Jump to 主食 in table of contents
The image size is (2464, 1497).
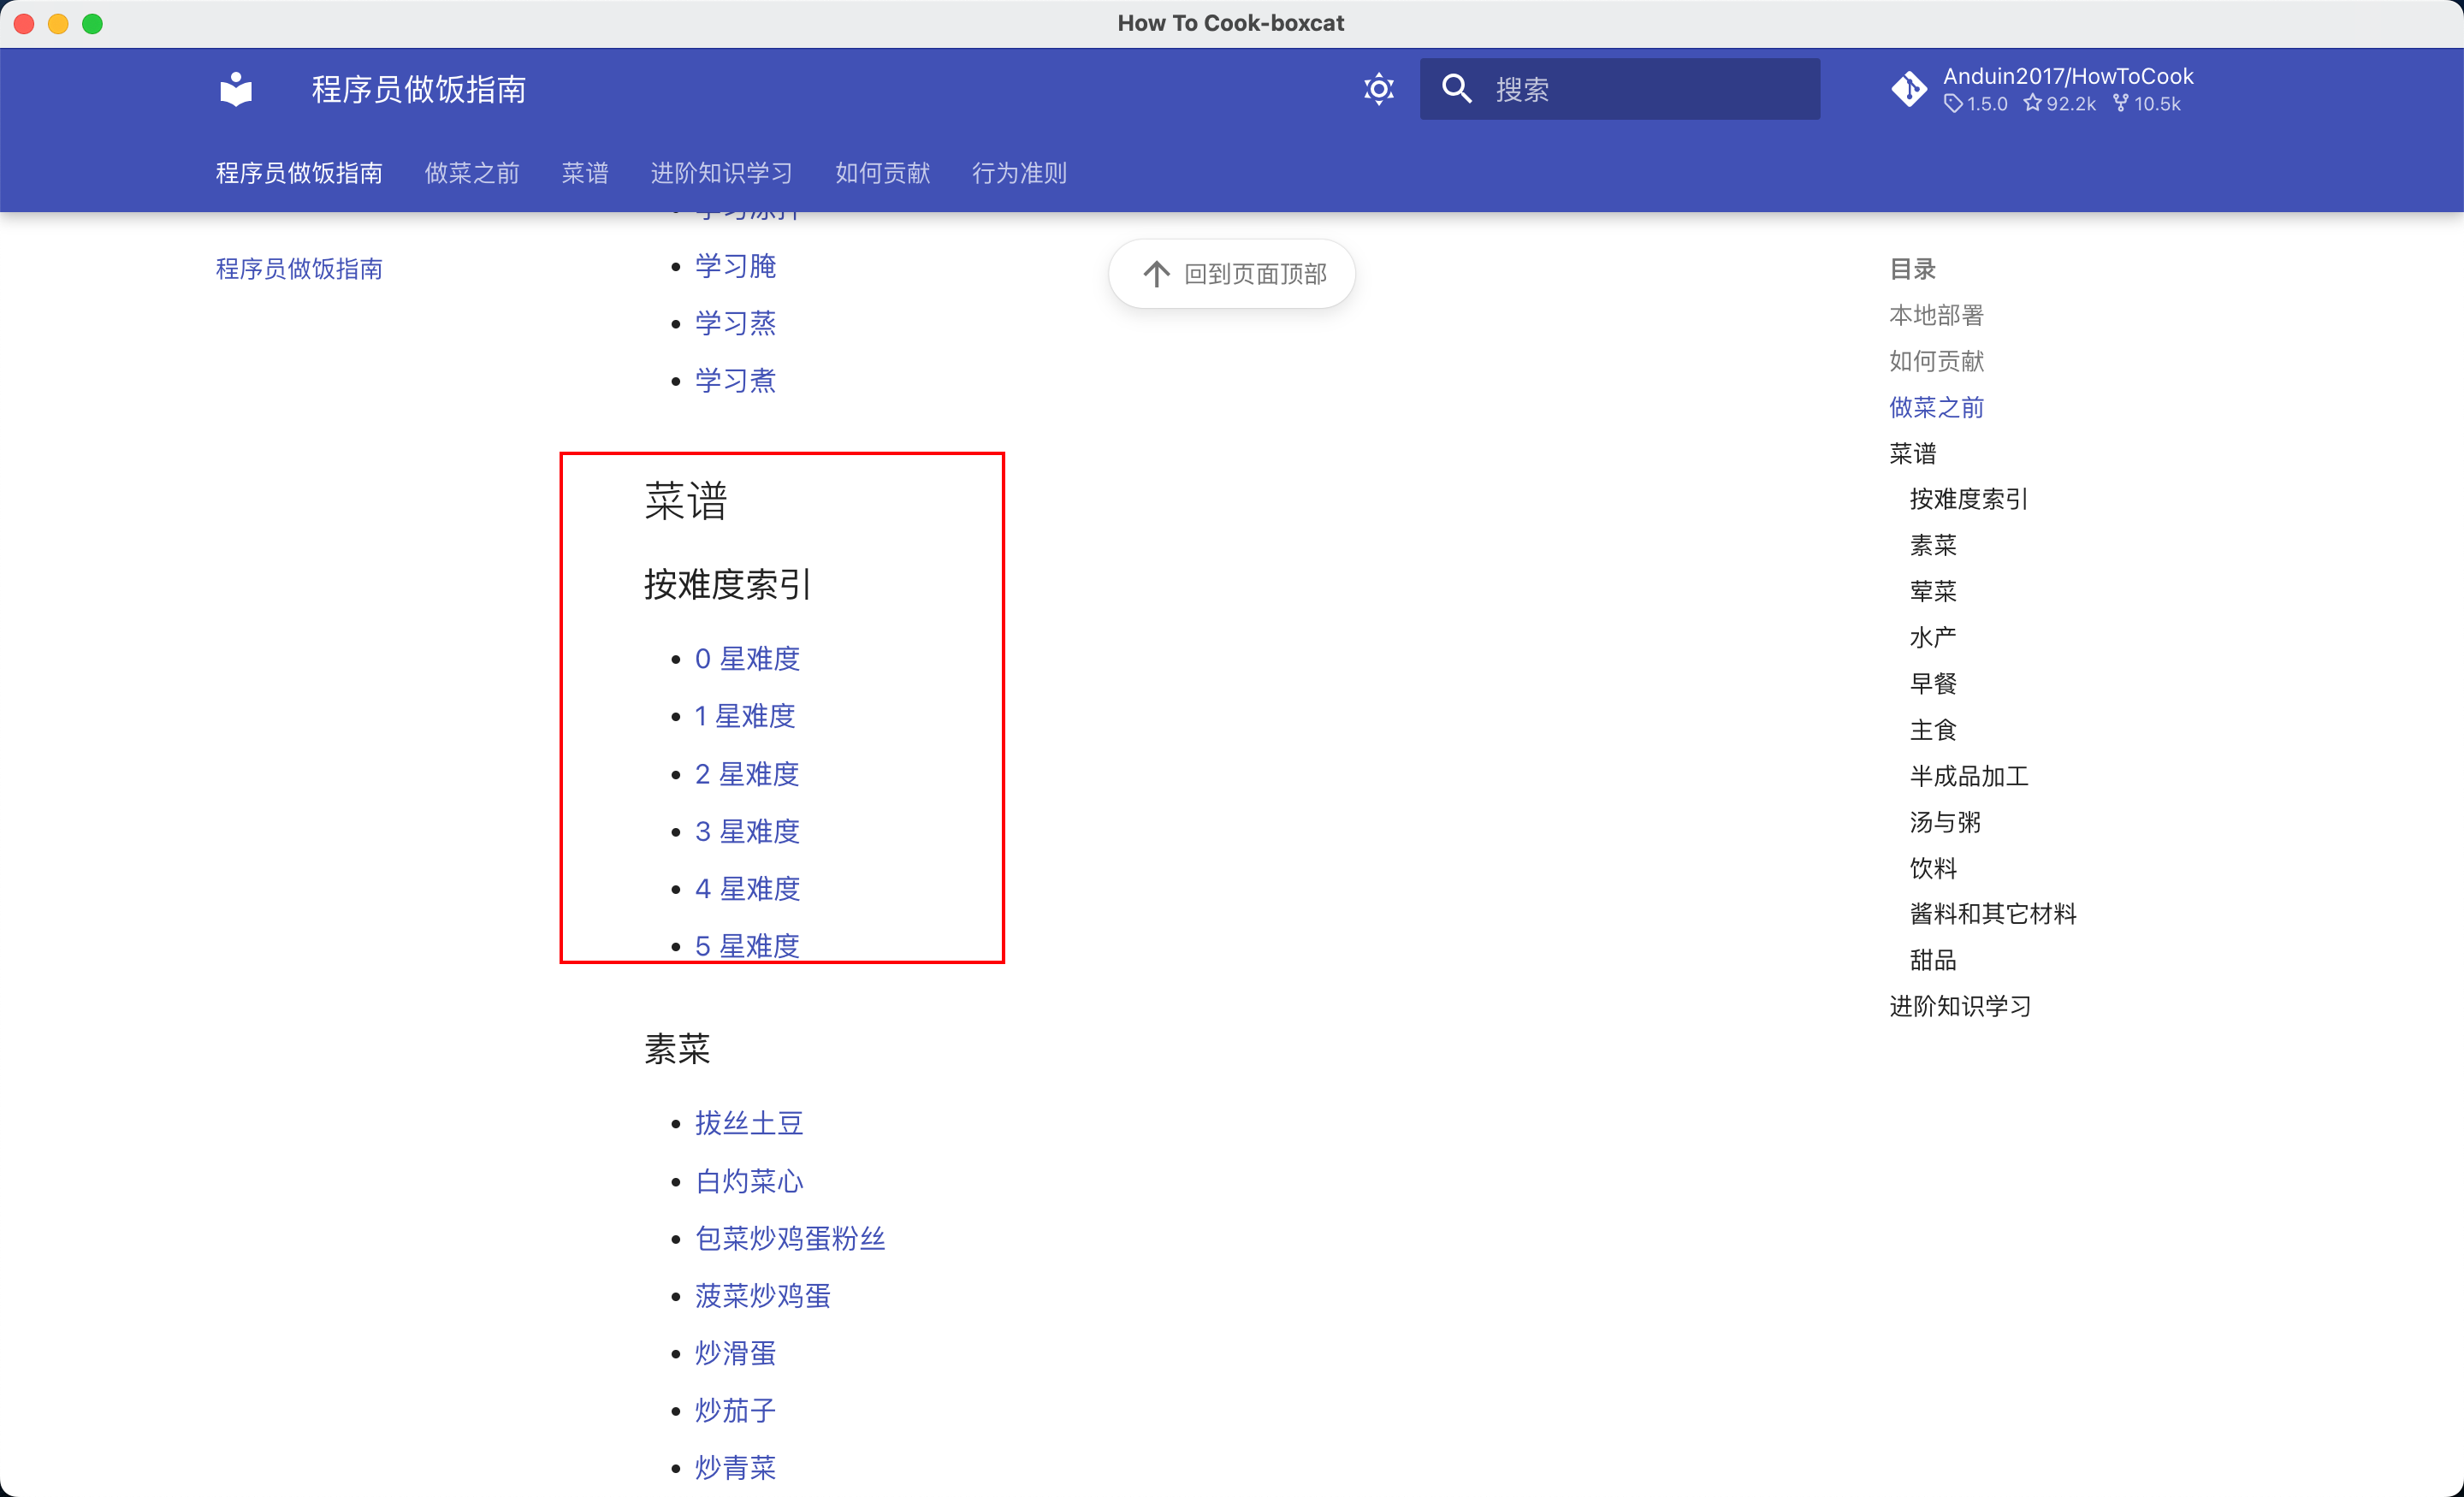tap(1933, 730)
